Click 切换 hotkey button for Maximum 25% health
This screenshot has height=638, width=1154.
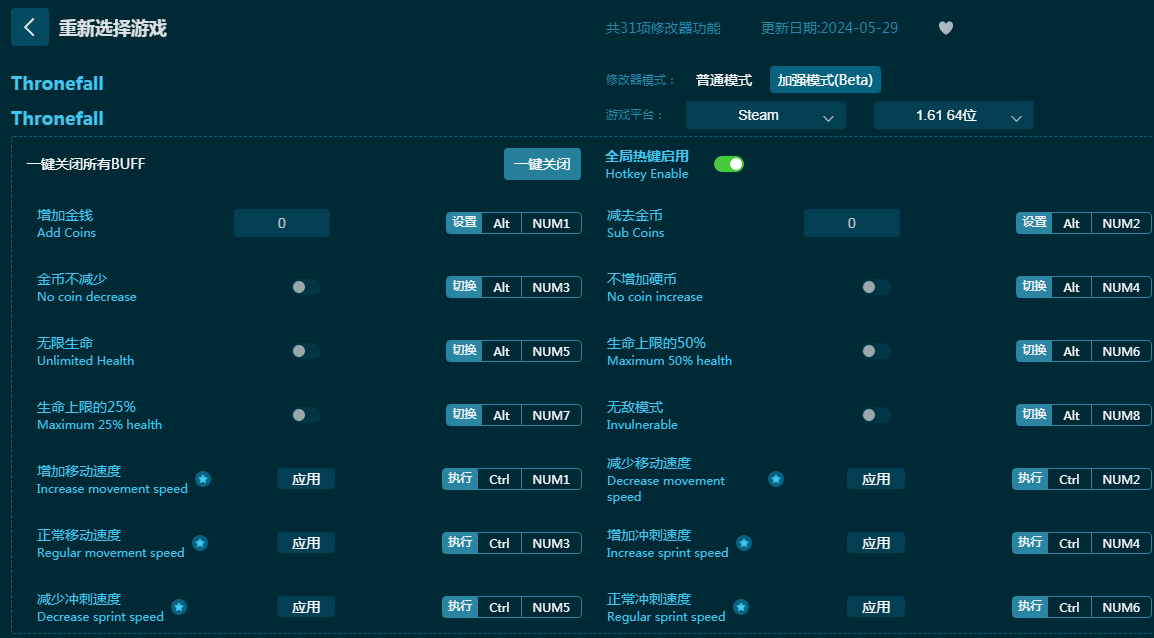[x=464, y=415]
